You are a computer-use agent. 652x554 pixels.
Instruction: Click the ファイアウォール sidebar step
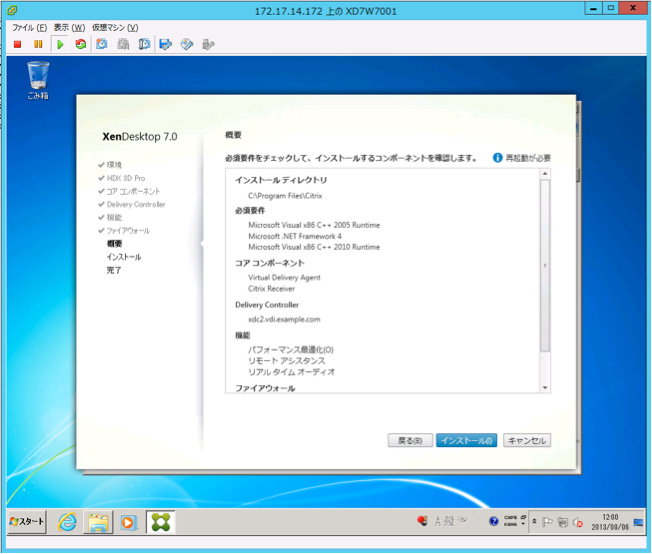(x=128, y=230)
